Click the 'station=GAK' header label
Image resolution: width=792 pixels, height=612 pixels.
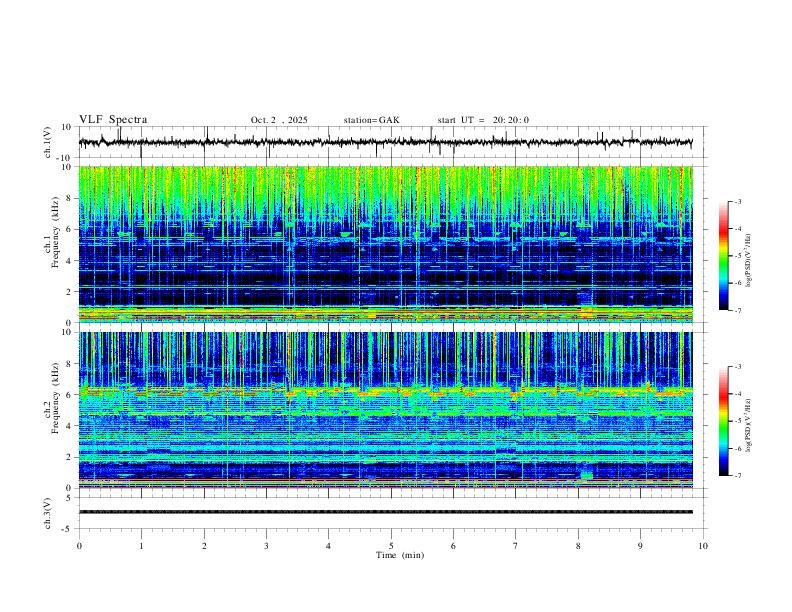pyautogui.click(x=371, y=120)
